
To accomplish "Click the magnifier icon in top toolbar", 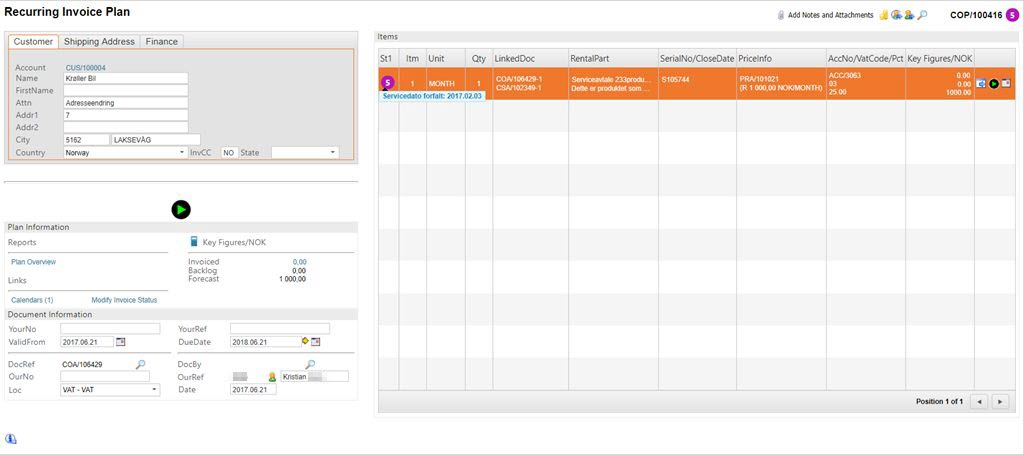I will (922, 15).
